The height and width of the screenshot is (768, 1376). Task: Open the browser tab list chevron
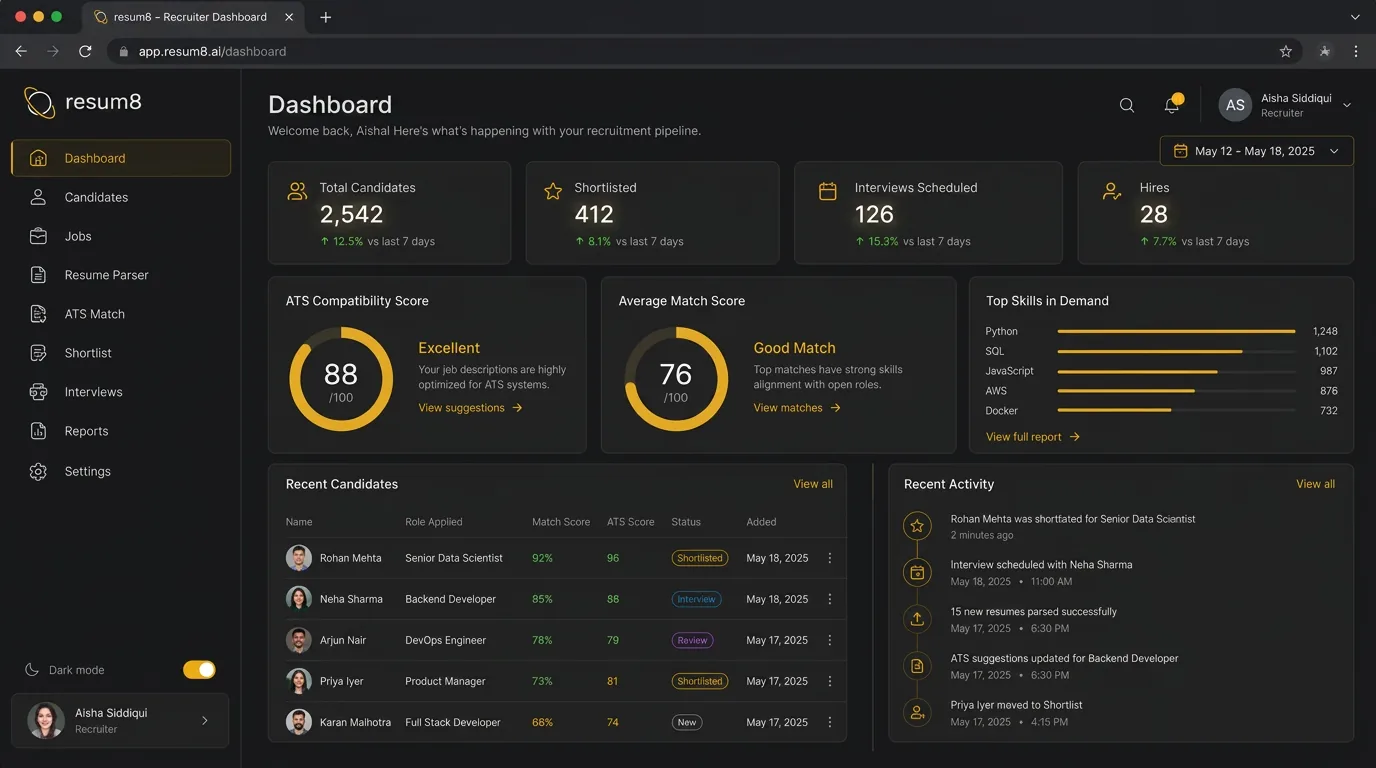click(1356, 17)
